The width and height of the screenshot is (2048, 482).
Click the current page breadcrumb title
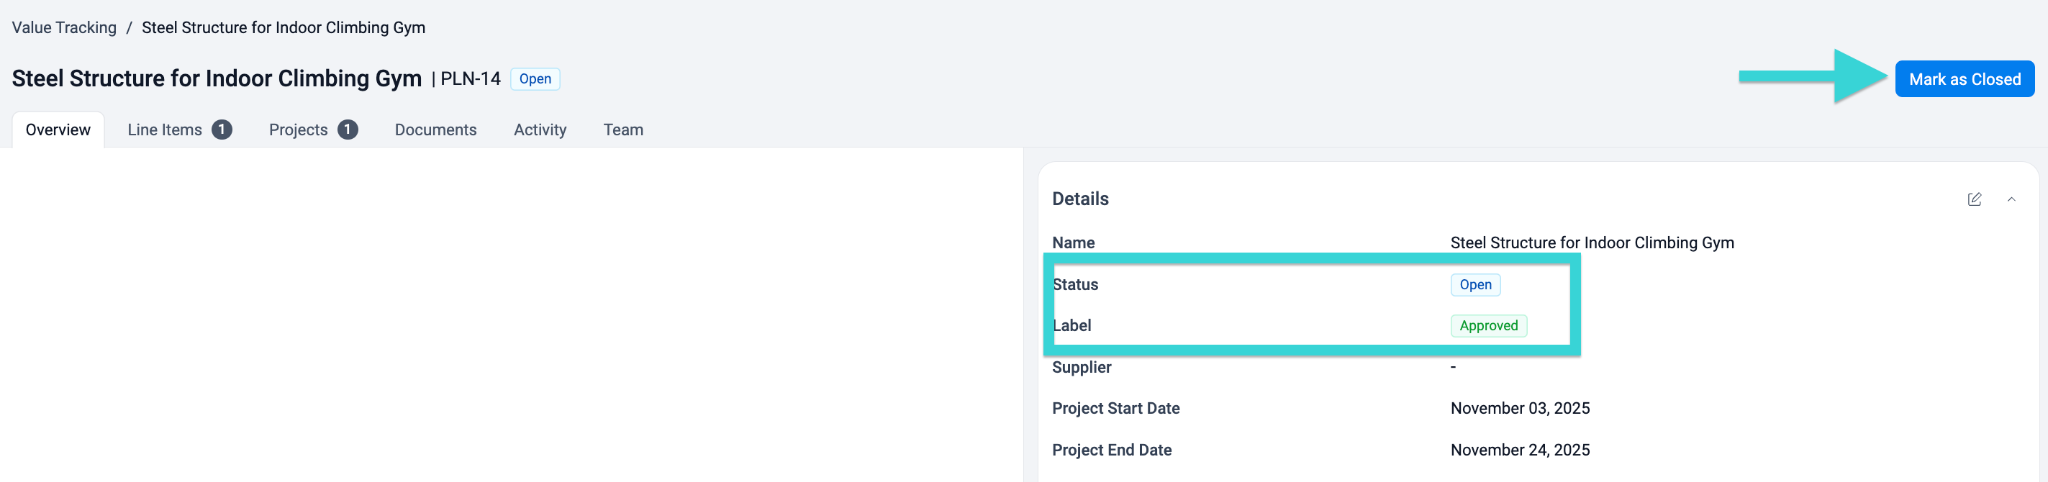coord(283,27)
